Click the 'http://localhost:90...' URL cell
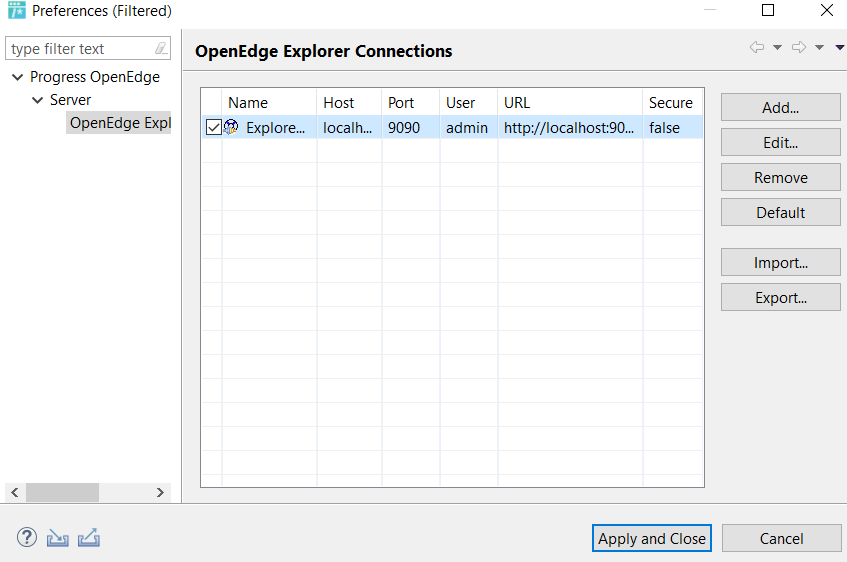 coord(569,128)
